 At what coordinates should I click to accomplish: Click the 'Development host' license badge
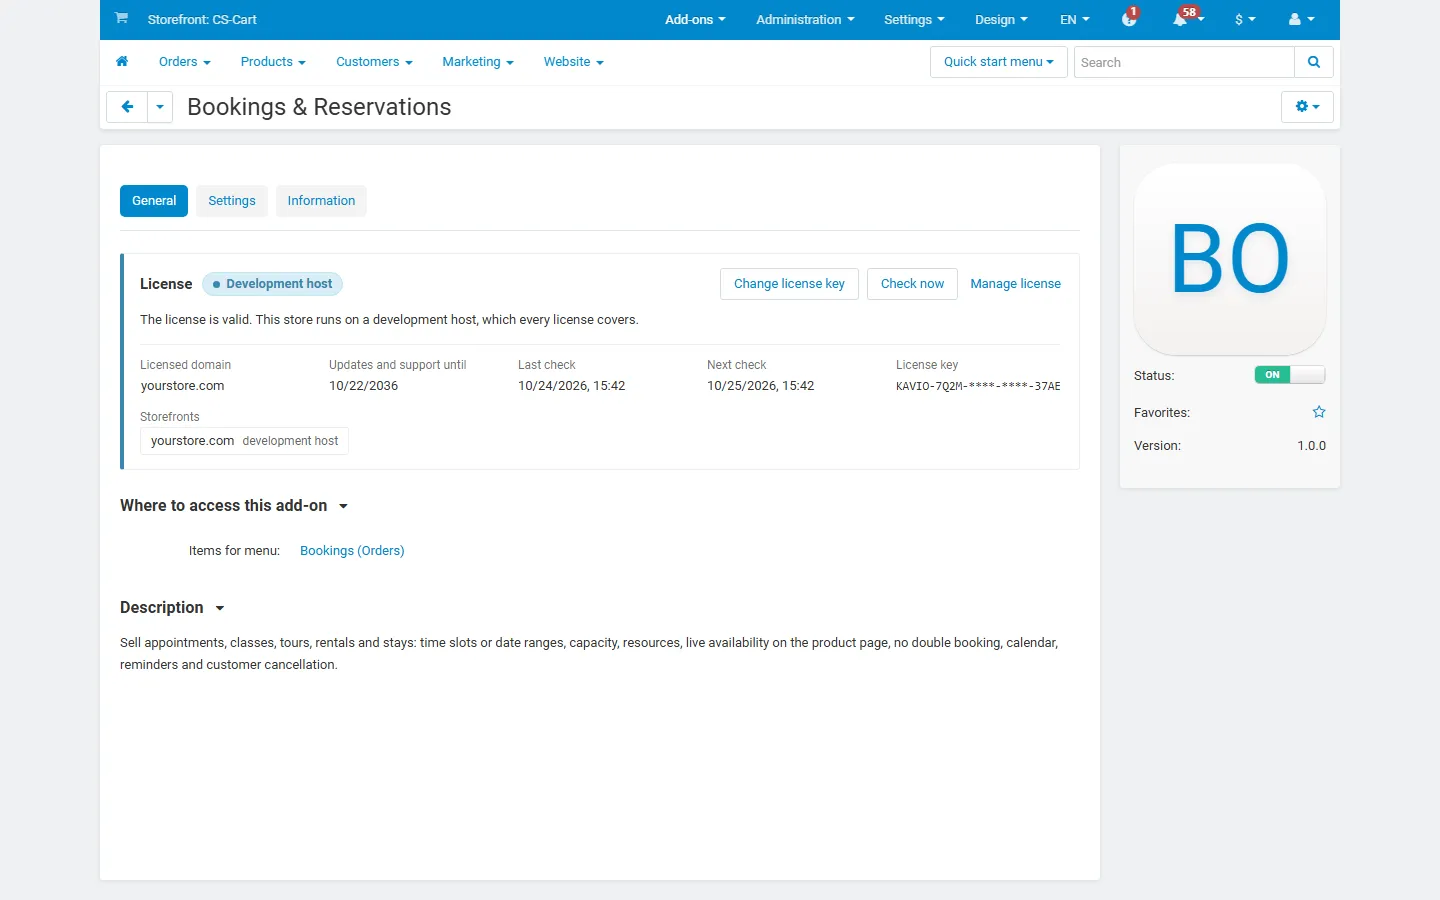pos(272,284)
